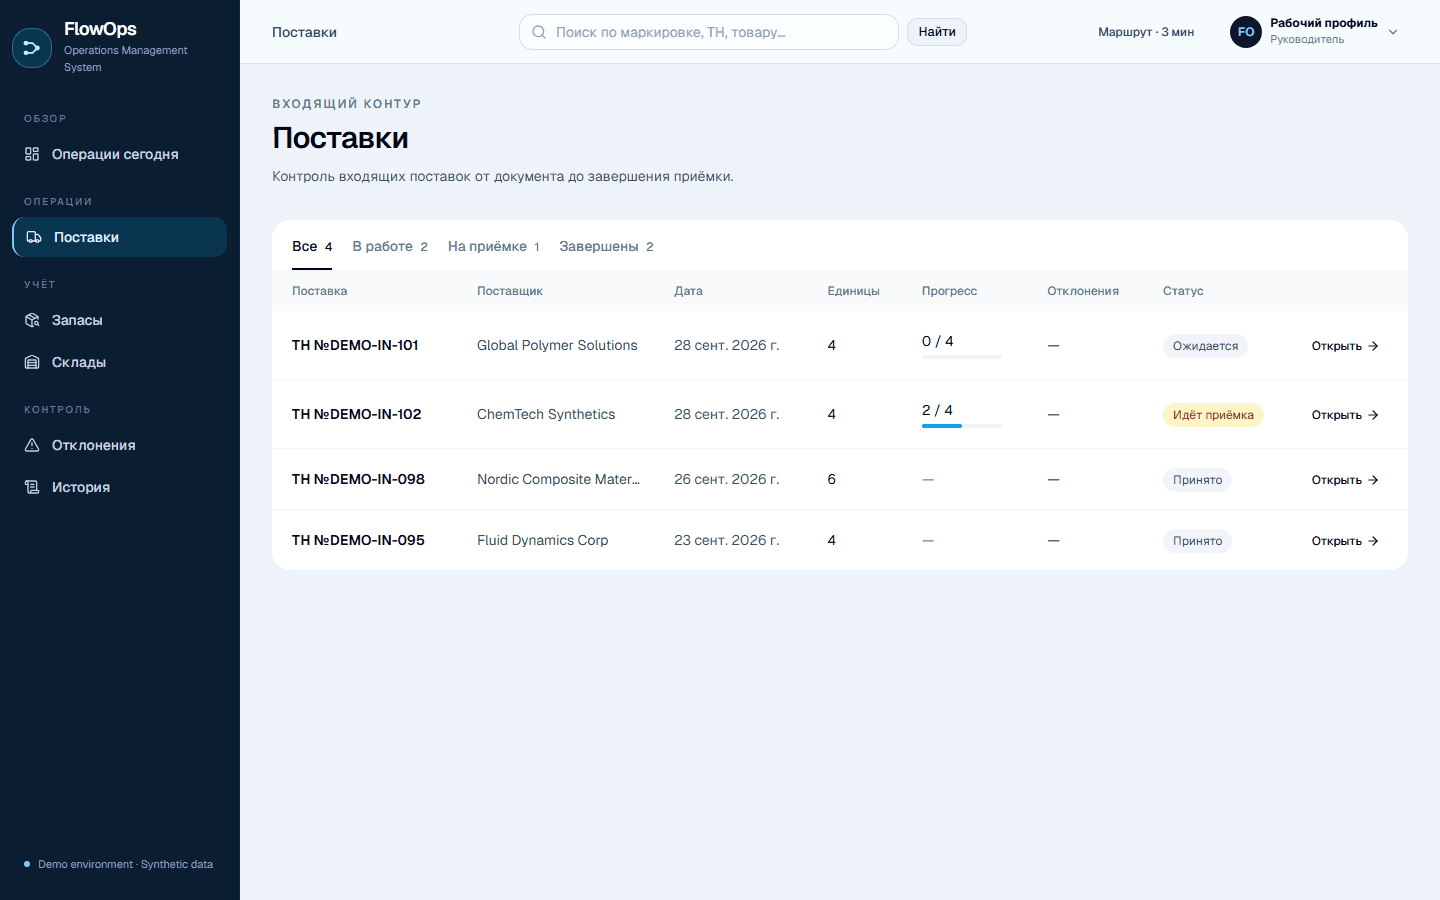Click supplier ChemTech Synthetics
The height and width of the screenshot is (900, 1440).
click(546, 414)
